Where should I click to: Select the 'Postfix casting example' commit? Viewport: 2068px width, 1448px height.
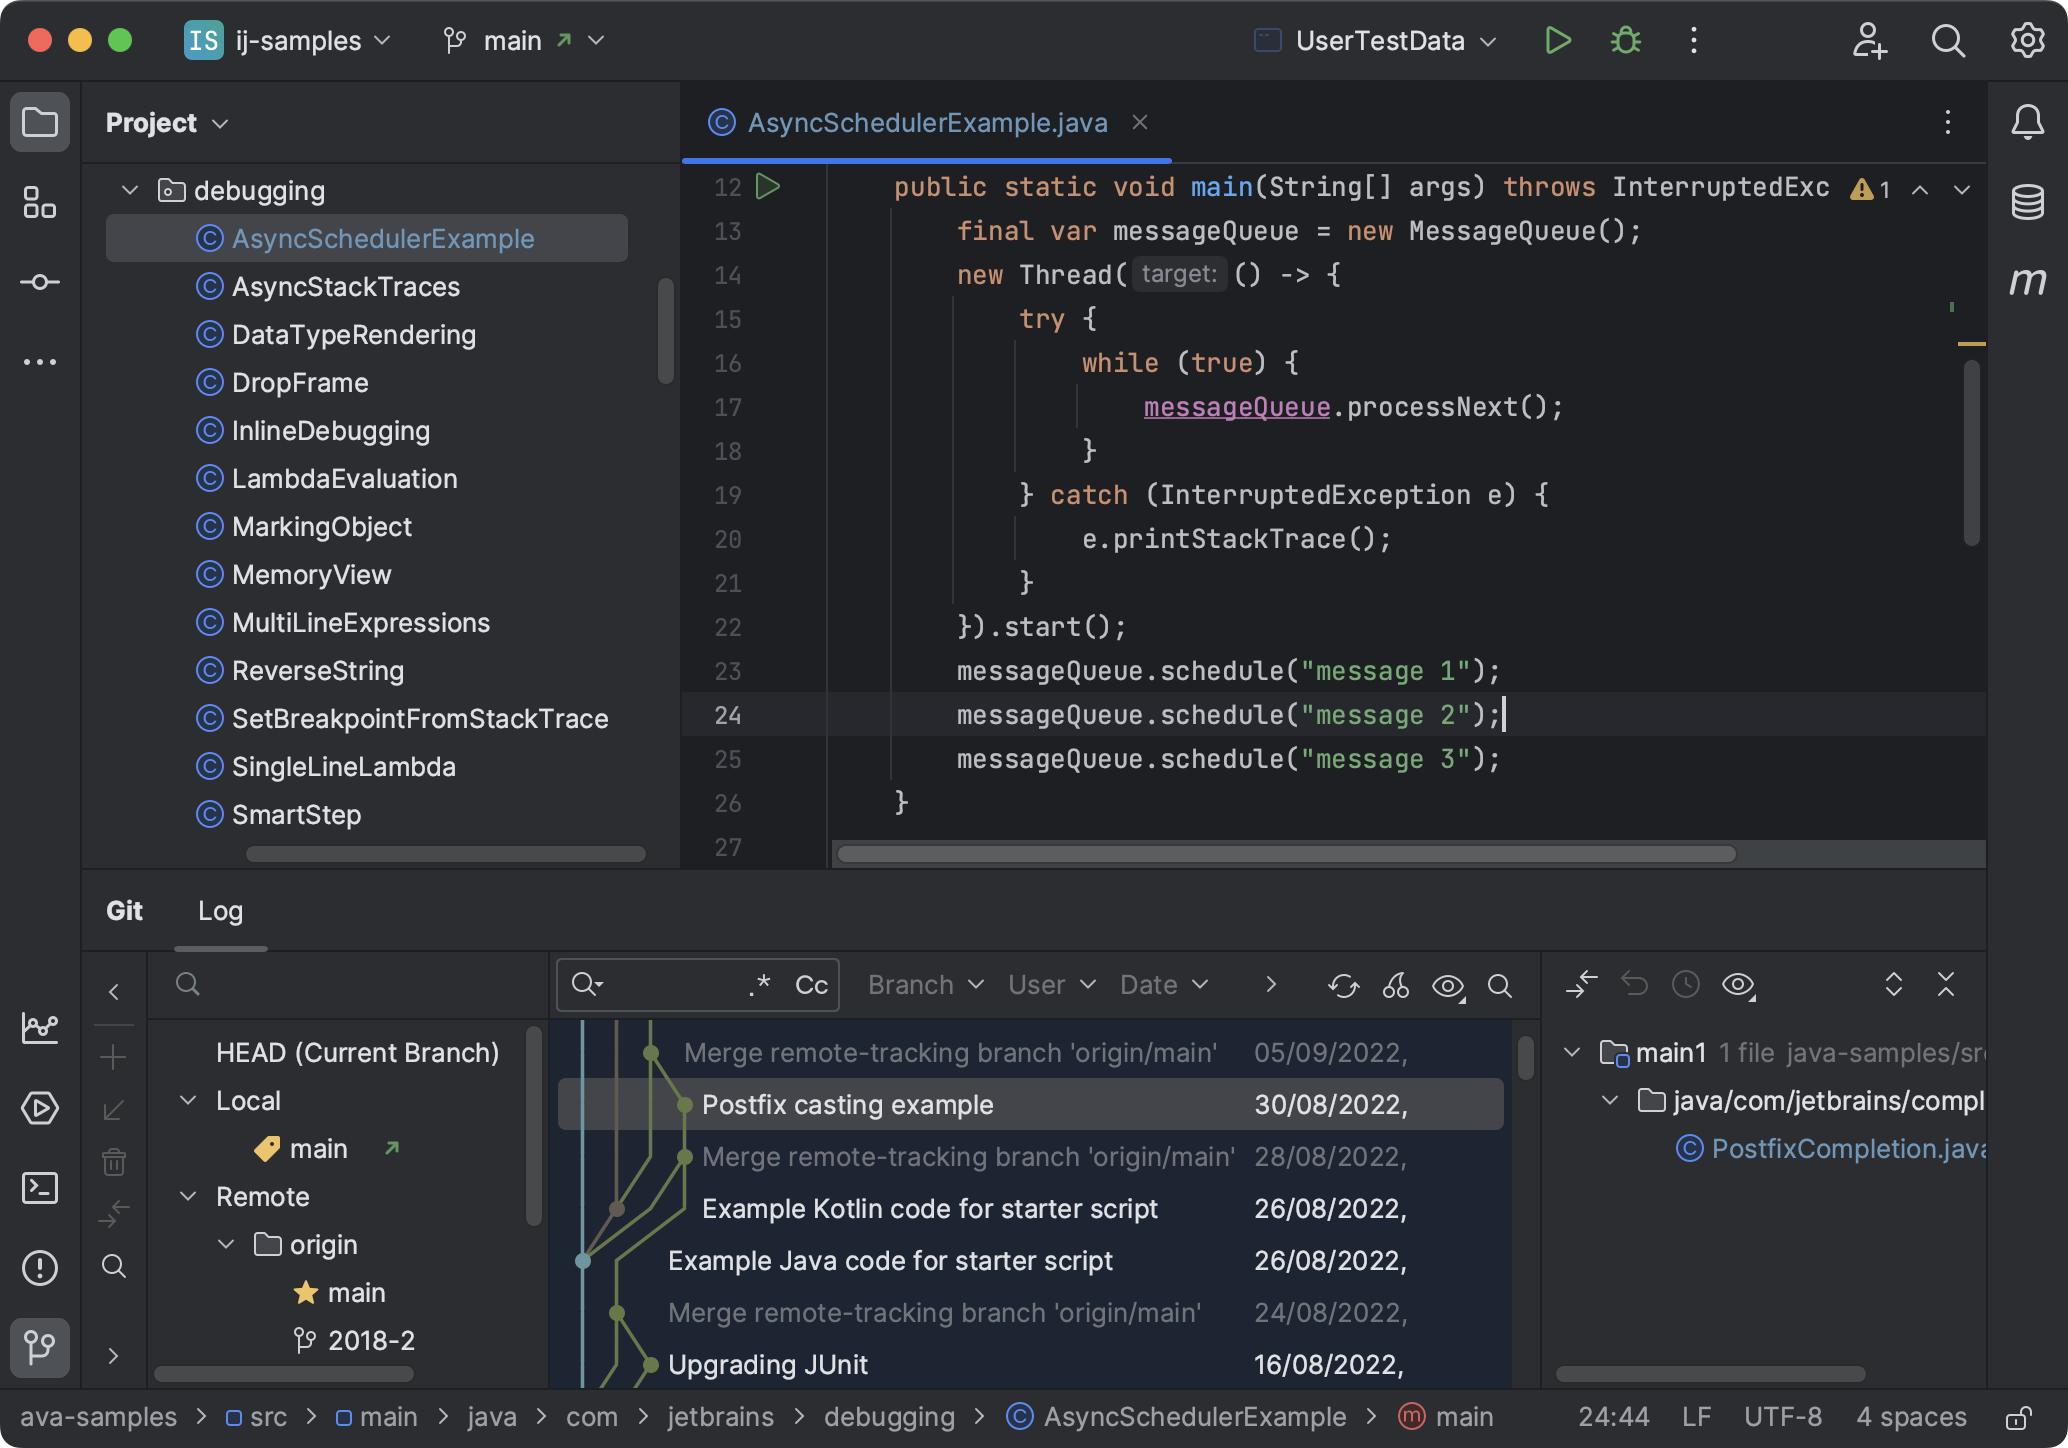click(847, 1104)
